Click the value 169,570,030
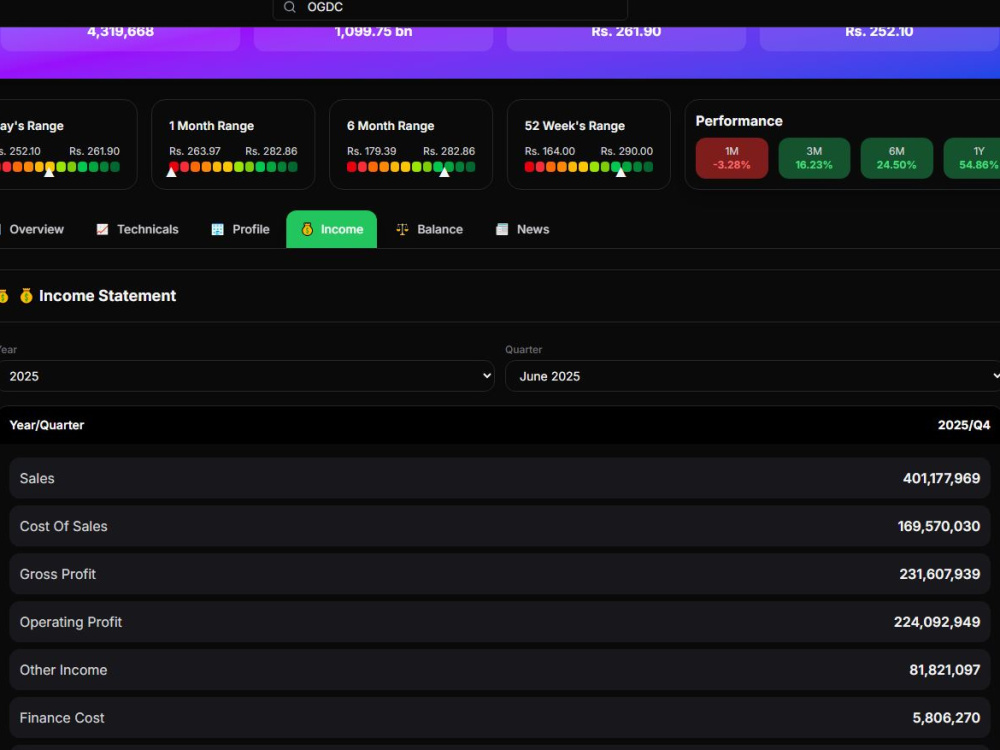 click(x=939, y=526)
